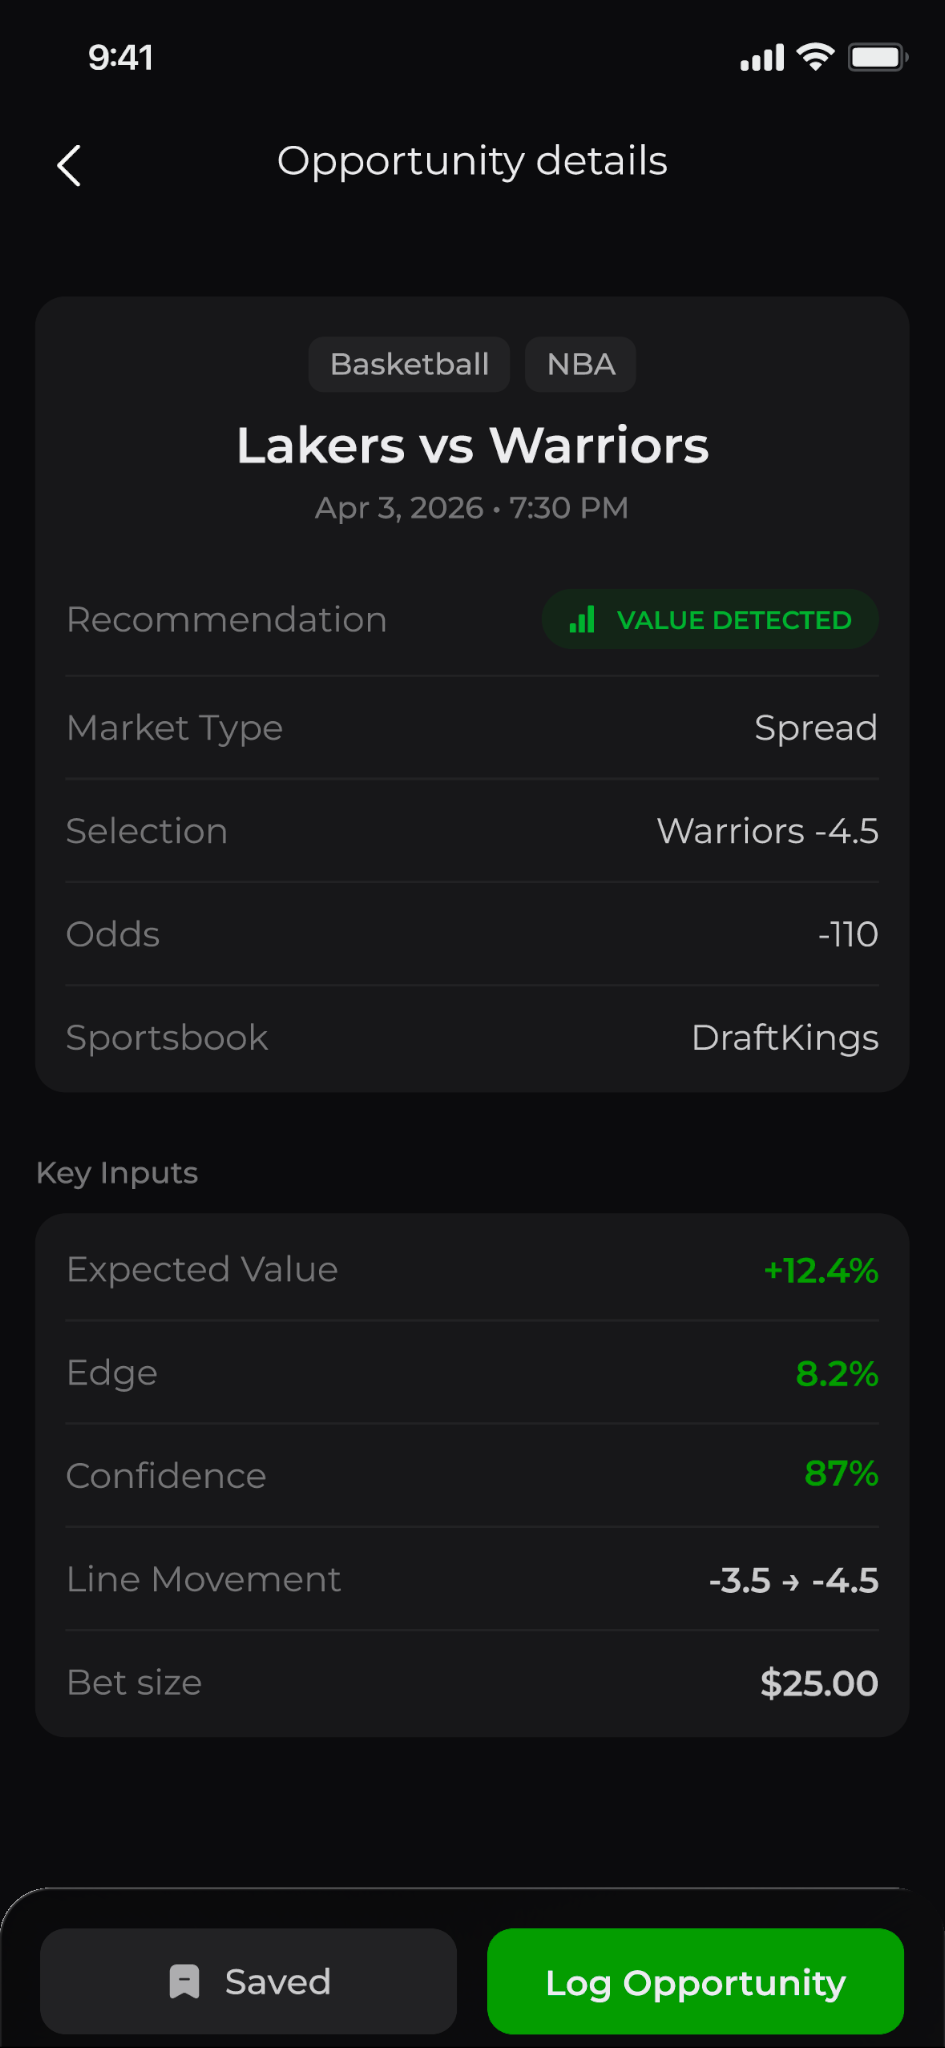Go back using the left chevron arrow
The width and height of the screenshot is (945, 2048).
pyautogui.click(x=69, y=165)
